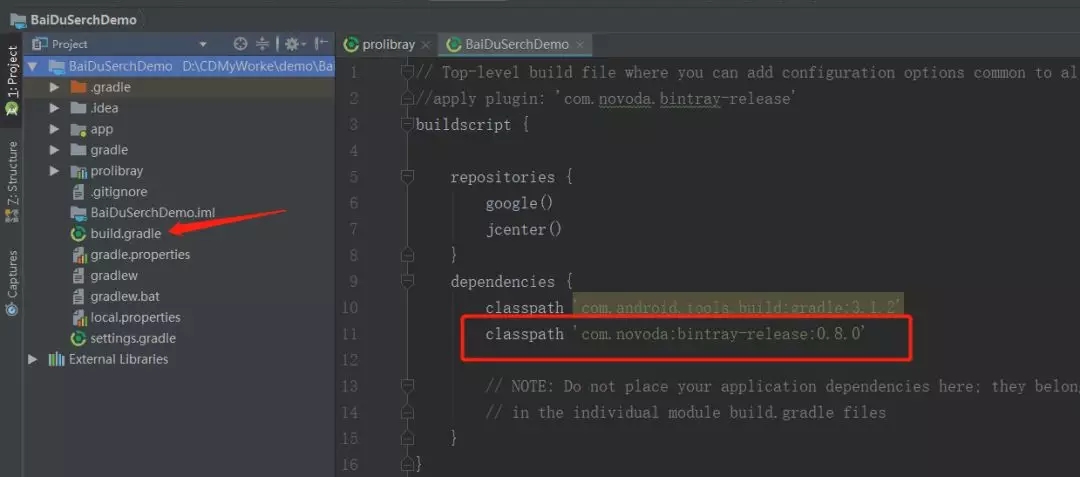Click the .gitignore file icon

coord(79,192)
